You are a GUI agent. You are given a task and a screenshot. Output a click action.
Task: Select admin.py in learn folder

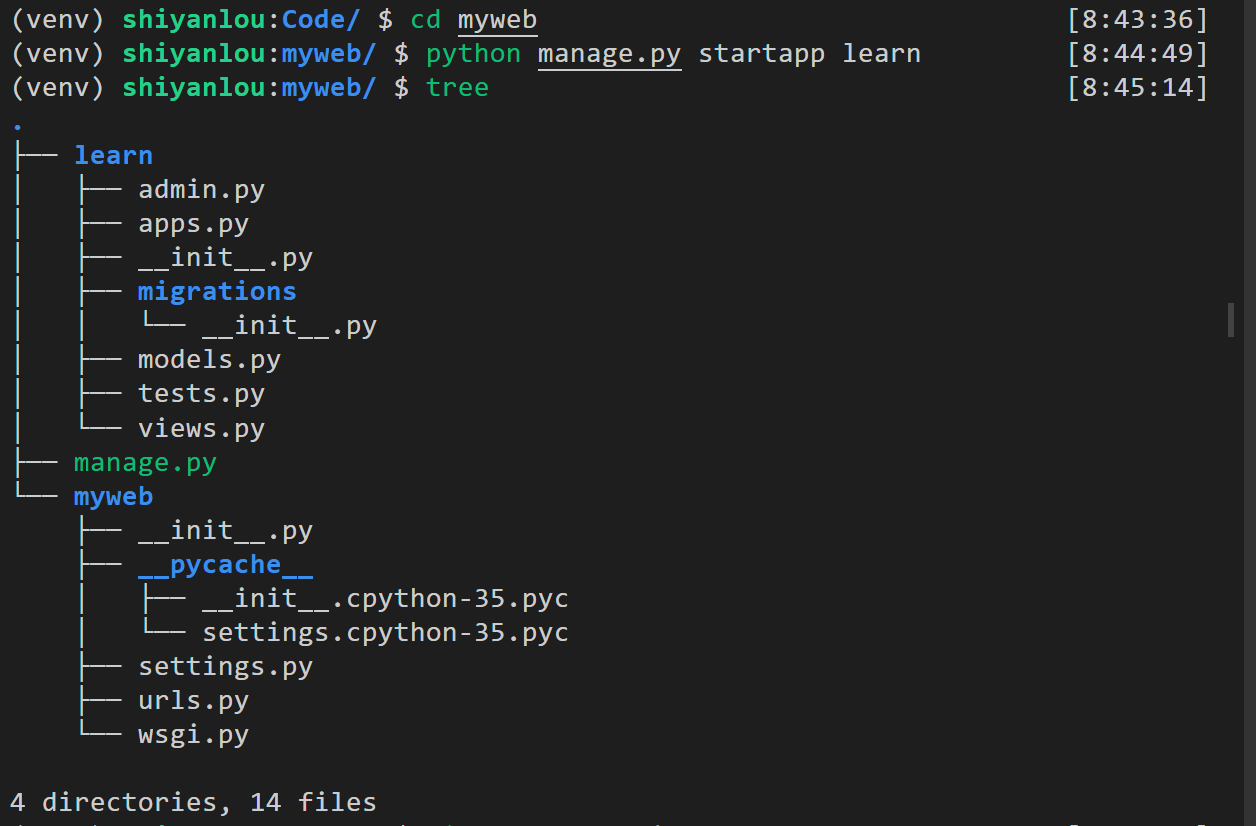[201, 189]
